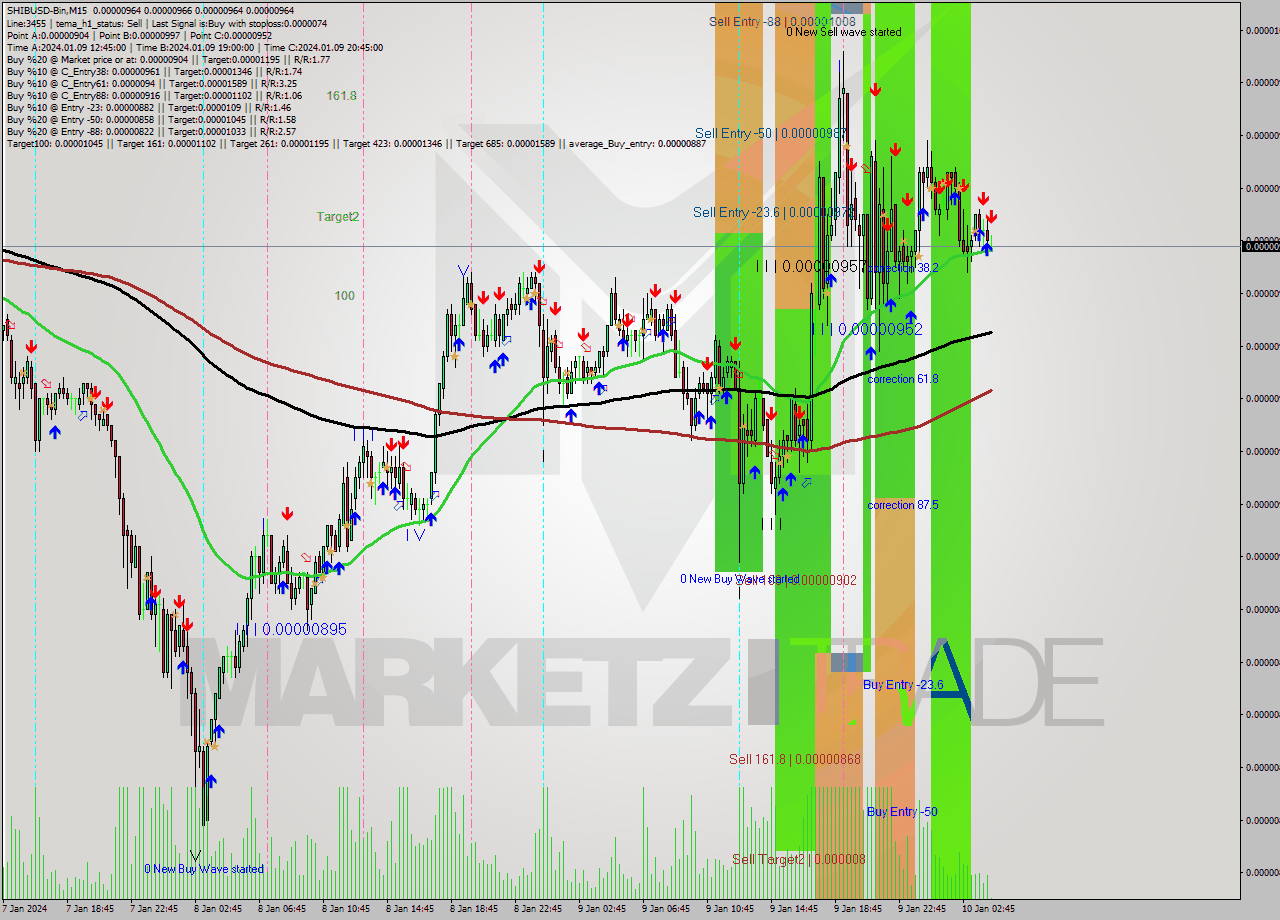
Task: Click the '7 Jan 22:45' time label
Action: coord(154,909)
